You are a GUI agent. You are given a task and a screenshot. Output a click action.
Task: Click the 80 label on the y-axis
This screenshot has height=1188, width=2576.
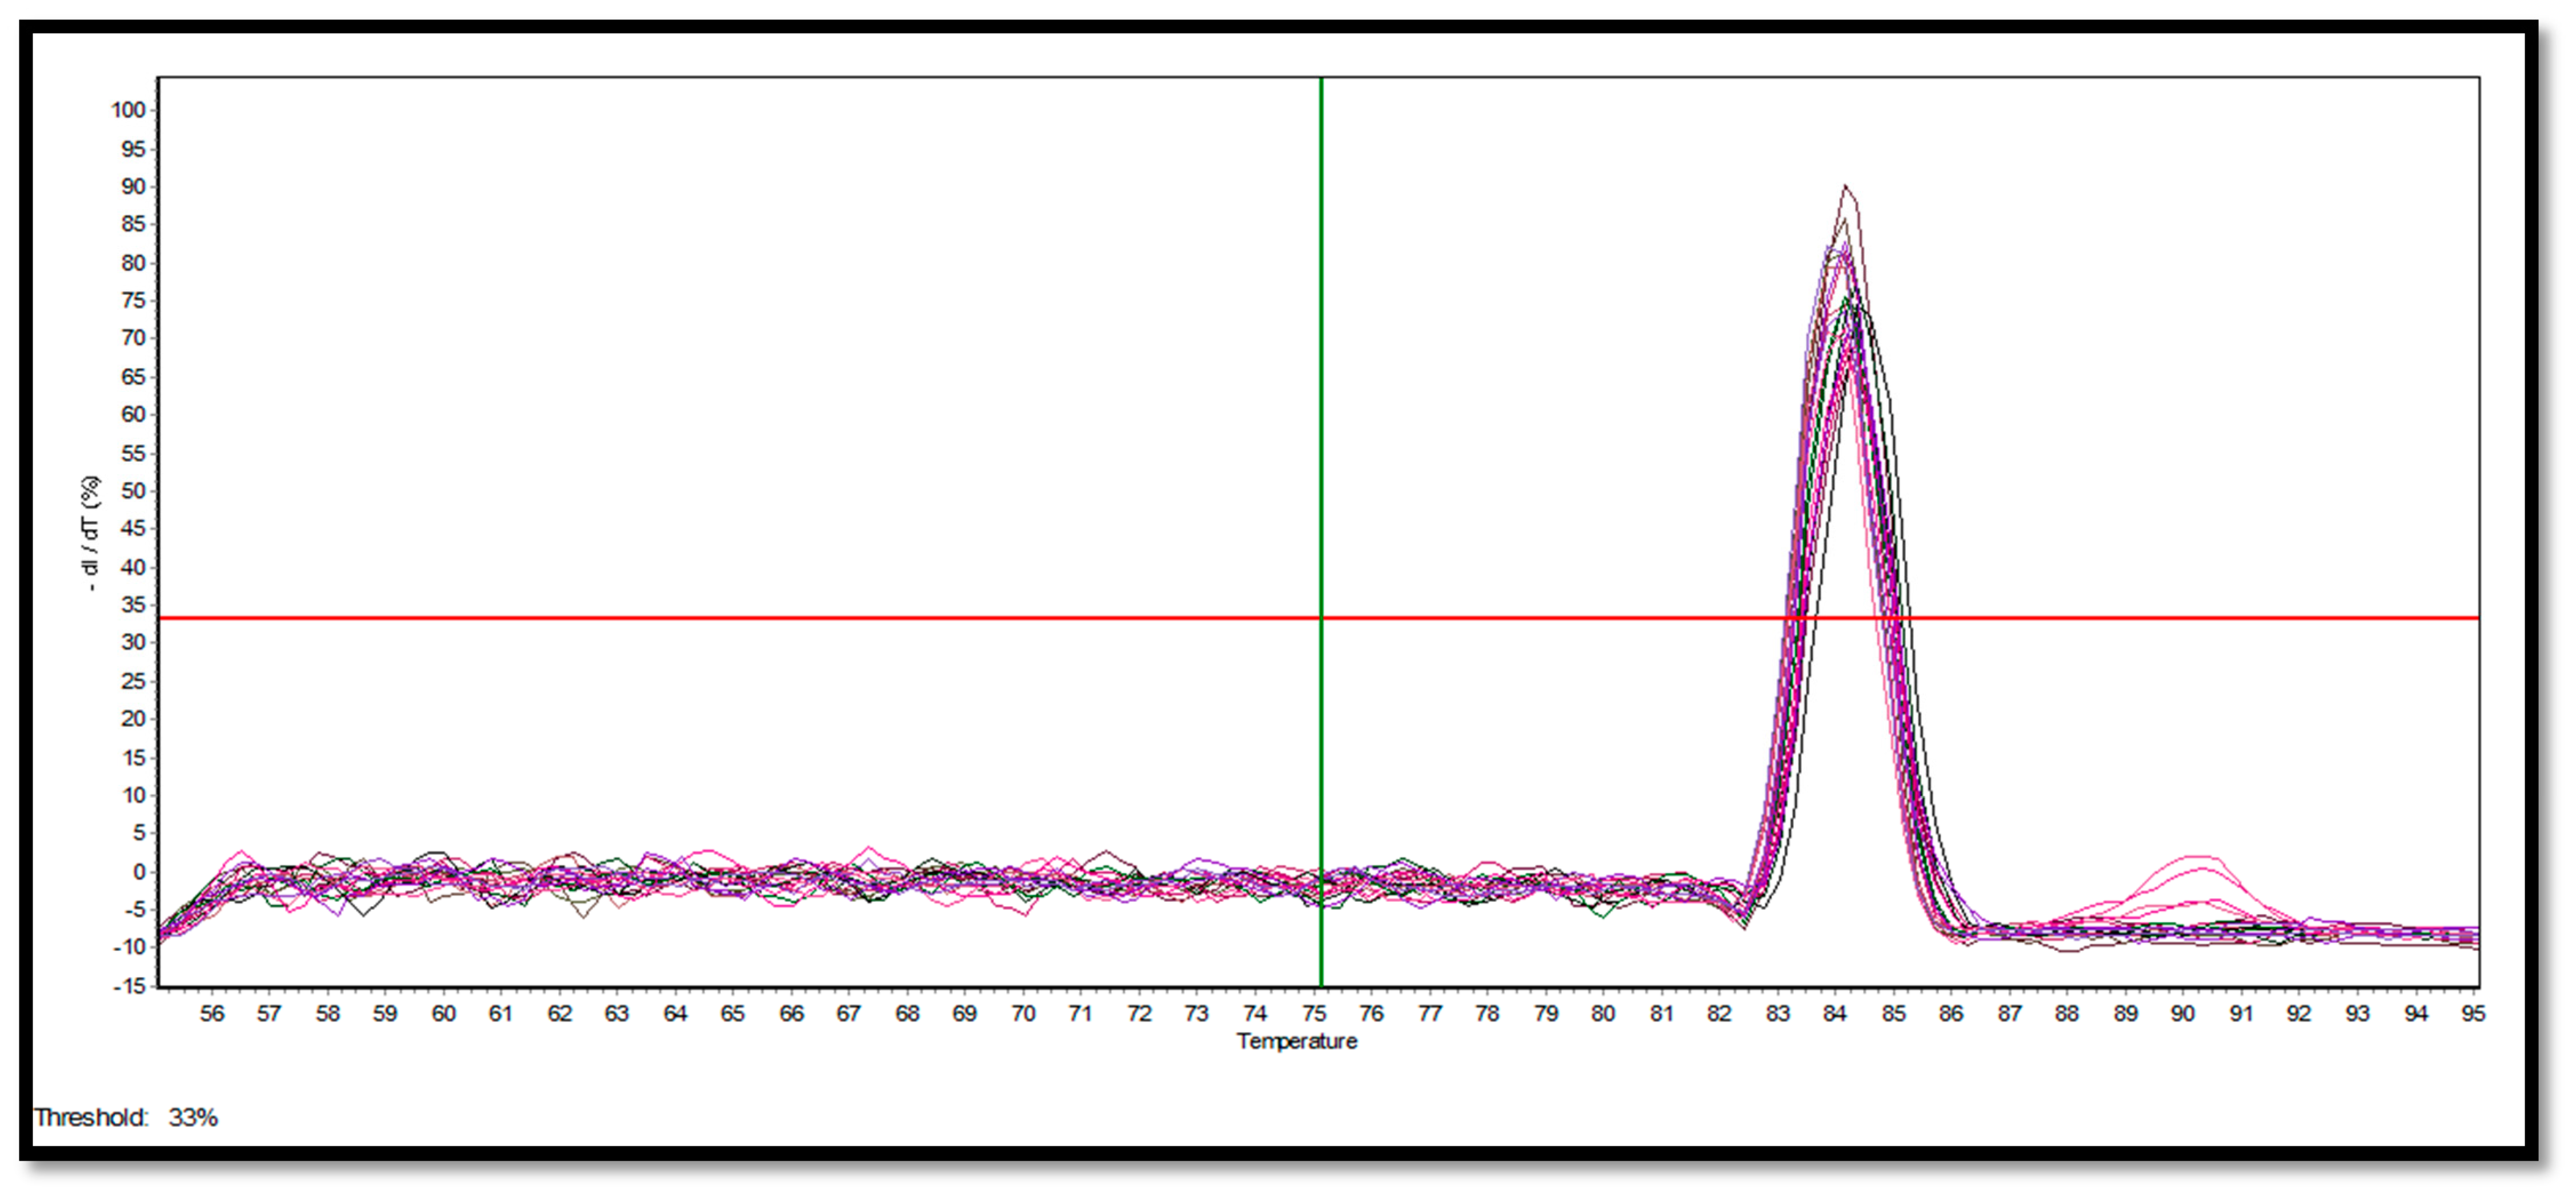pos(133,263)
